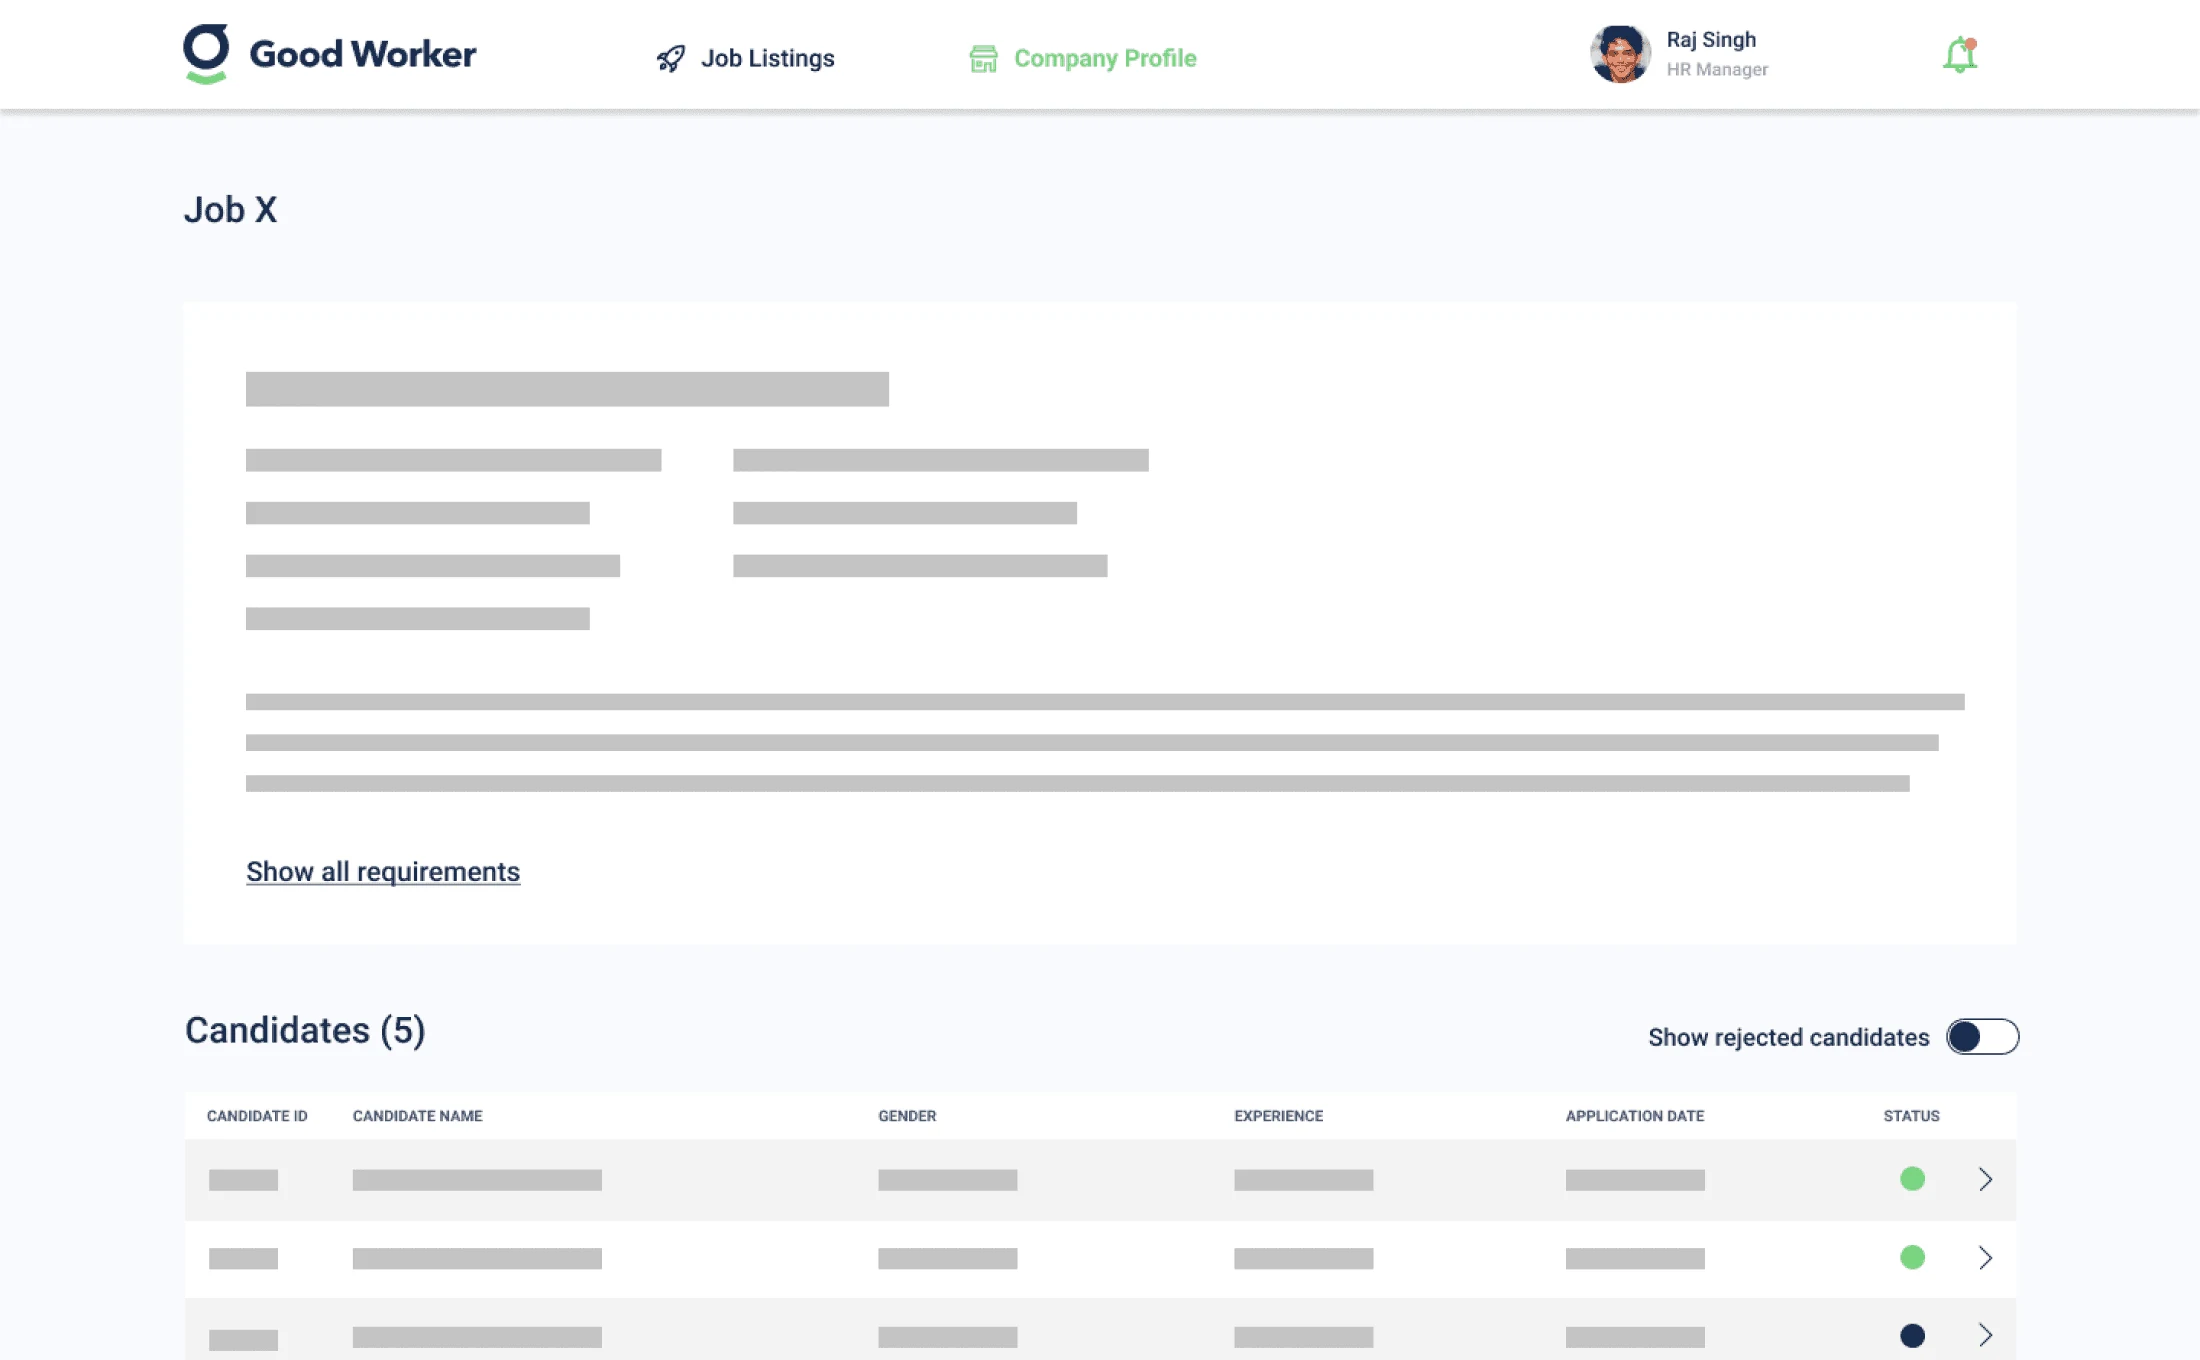Expand the first candidate row chevron
The height and width of the screenshot is (1360, 2200).
click(x=1986, y=1179)
